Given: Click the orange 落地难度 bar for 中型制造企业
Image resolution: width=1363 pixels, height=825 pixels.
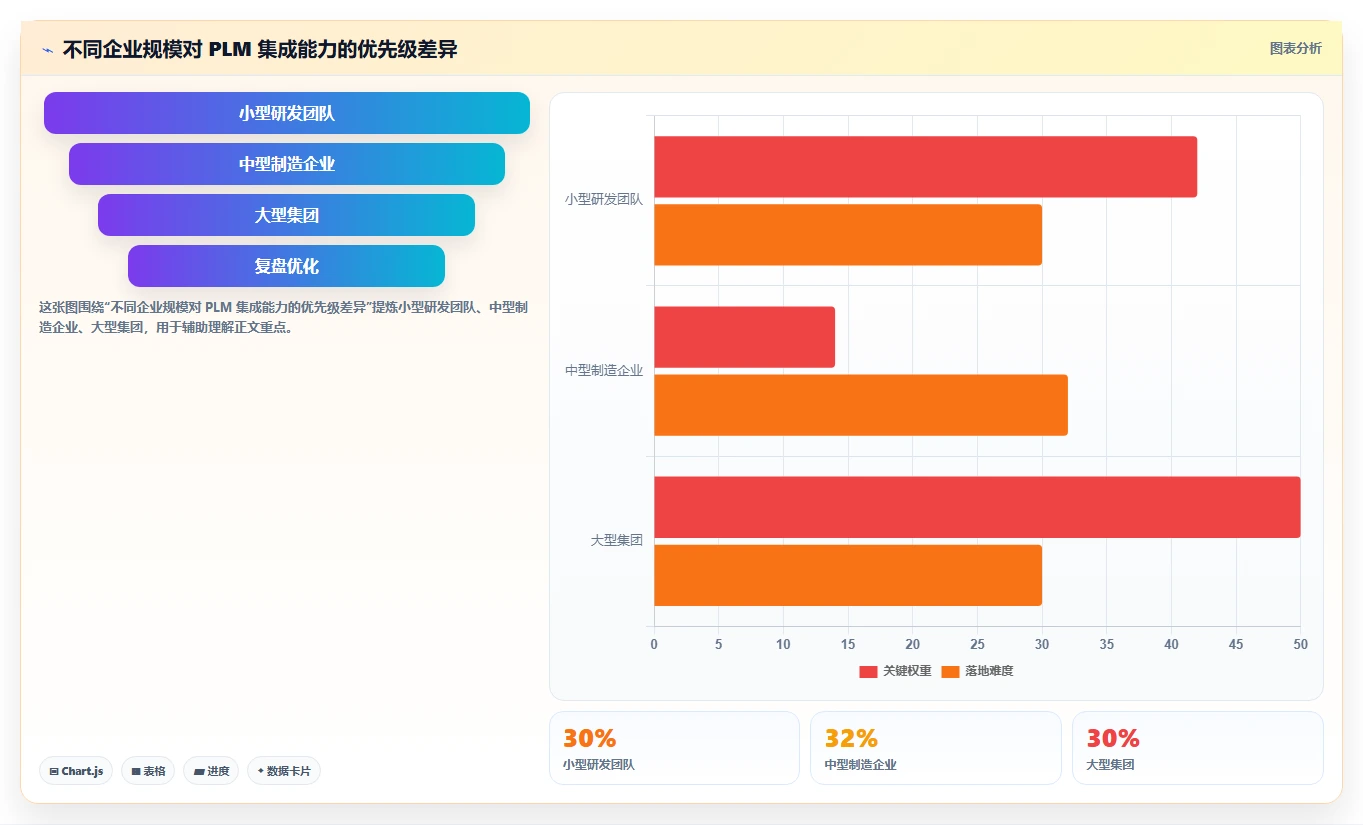Looking at the screenshot, I should point(861,405).
